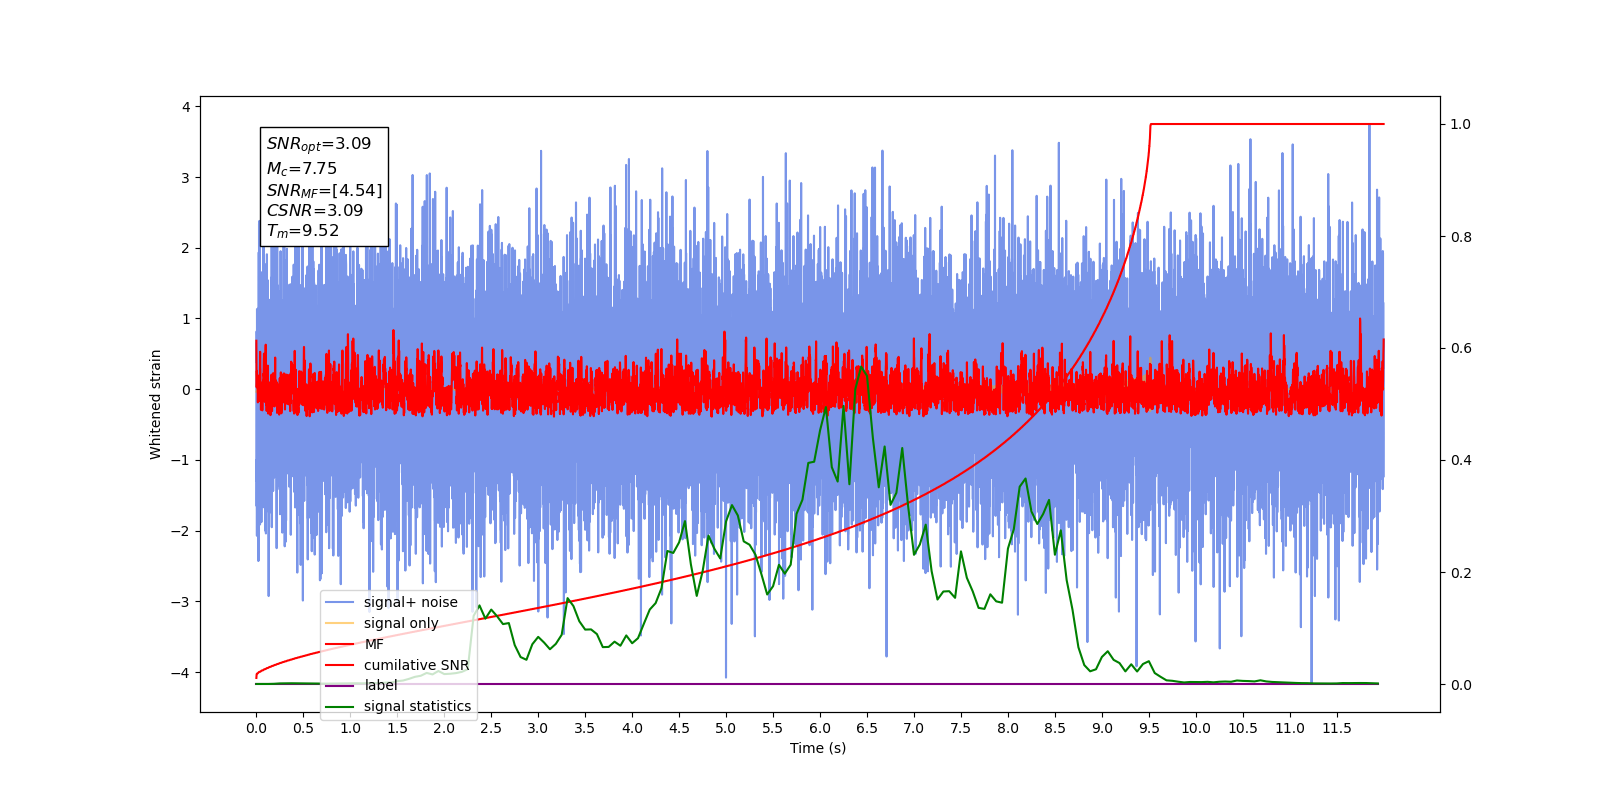
Task: Click the 'Whitened strain' y-axis label
Action: [x=156, y=404]
